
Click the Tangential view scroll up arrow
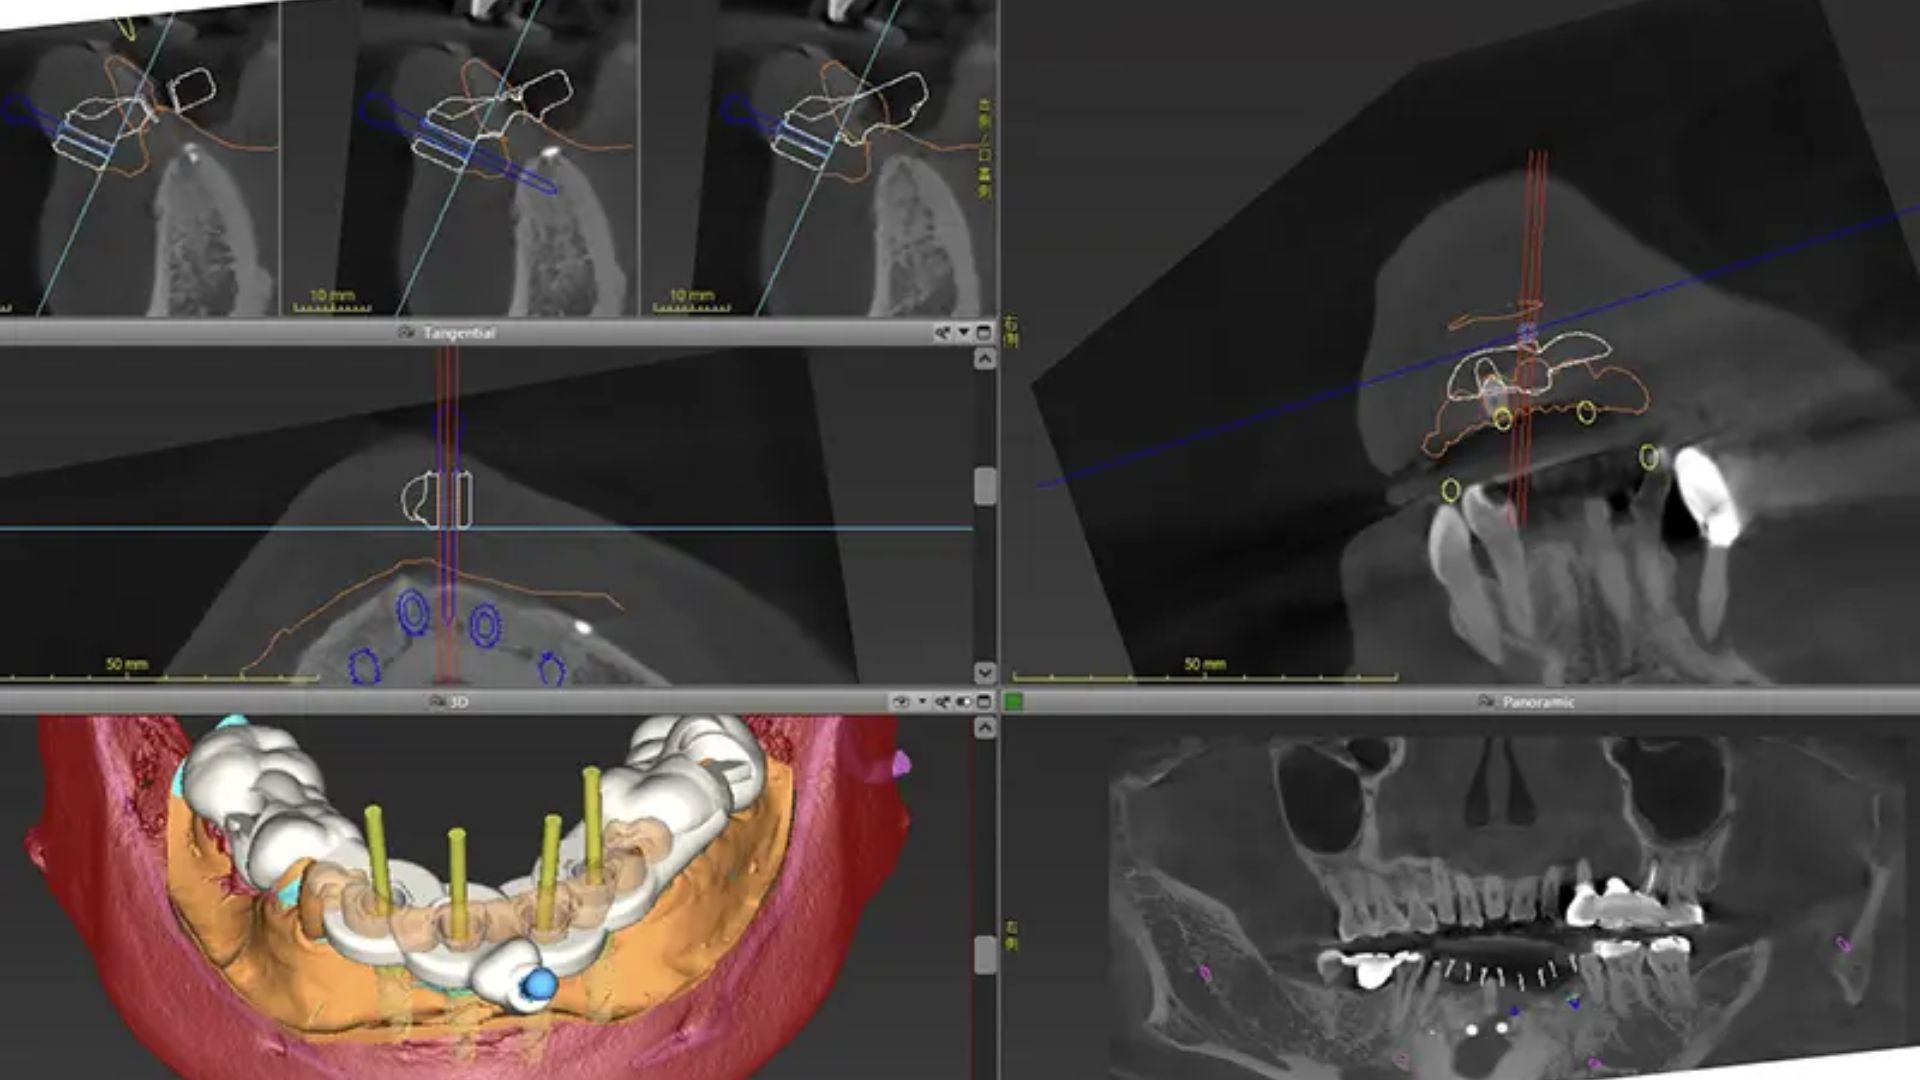click(985, 358)
